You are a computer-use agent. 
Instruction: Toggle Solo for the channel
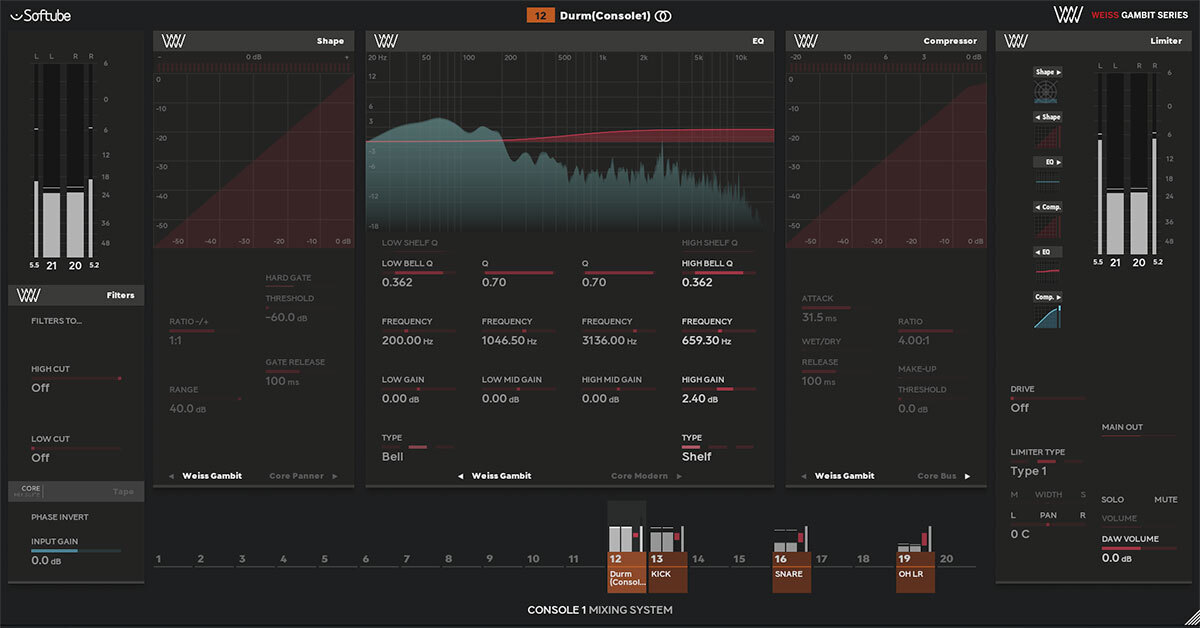click(1112, 498)
